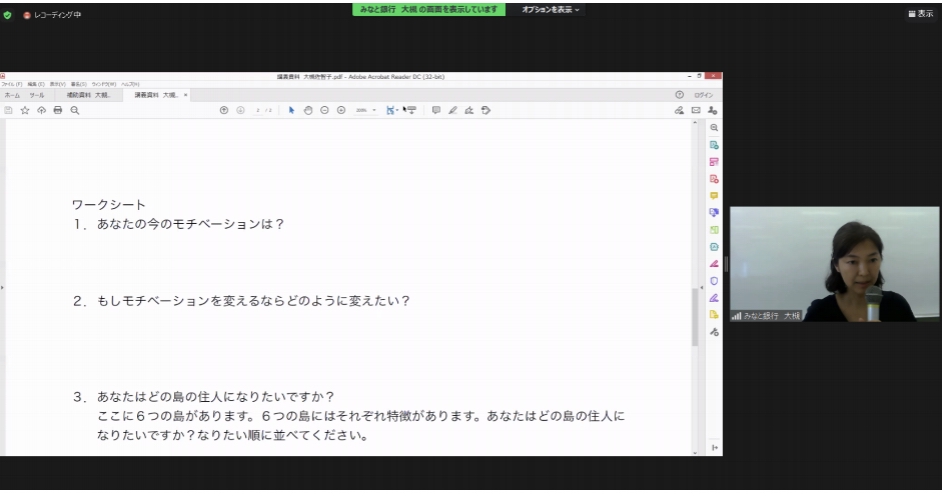This screenshot has height=498, width=942.
Task: Choose the arrow selection tool
Action: (x=292, y=110)
